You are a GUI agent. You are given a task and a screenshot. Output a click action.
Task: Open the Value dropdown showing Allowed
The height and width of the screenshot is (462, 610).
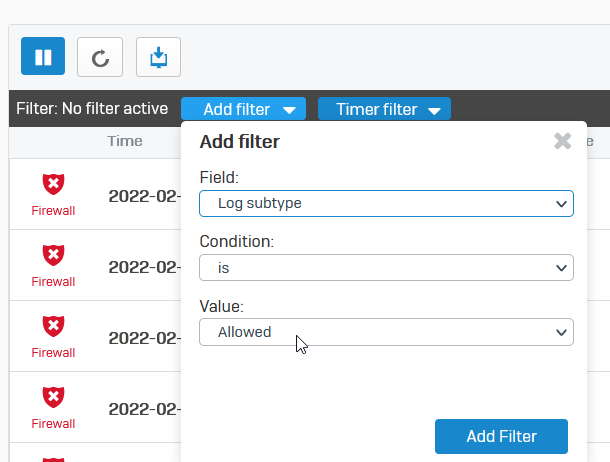coord(386,332)
